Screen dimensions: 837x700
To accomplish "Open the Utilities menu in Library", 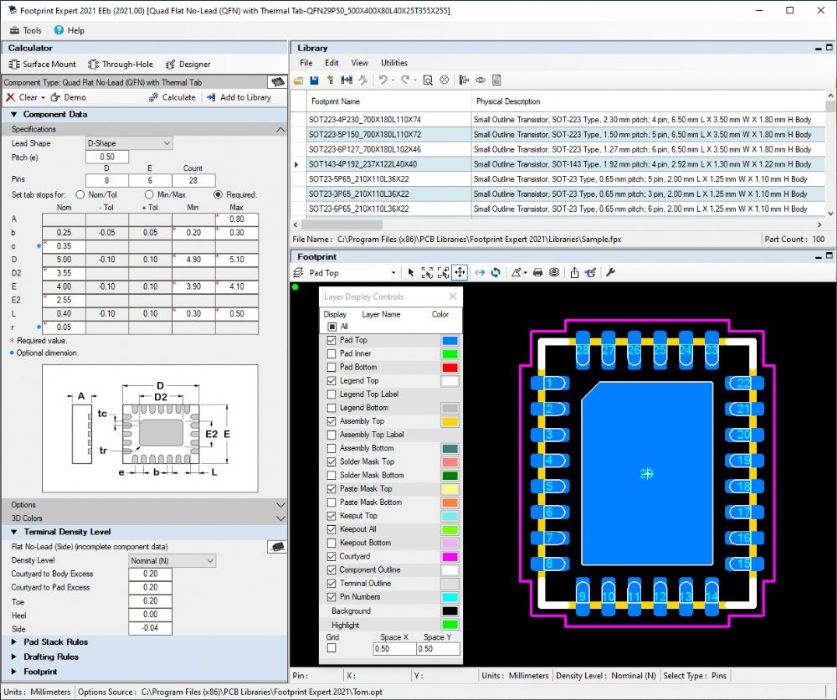I will pos(393,63).
